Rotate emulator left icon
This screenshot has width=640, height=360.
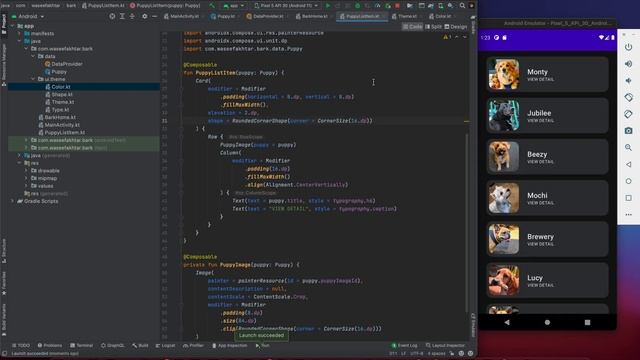pos(629,97)
